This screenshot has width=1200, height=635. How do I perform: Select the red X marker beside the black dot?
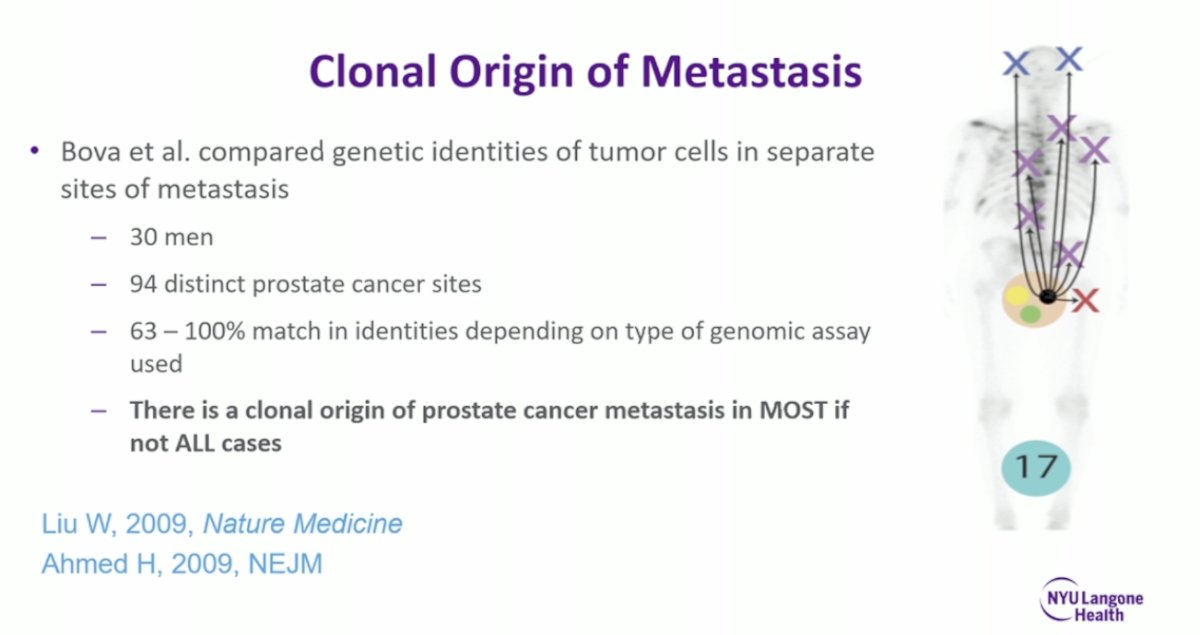tap(1085, 299)
